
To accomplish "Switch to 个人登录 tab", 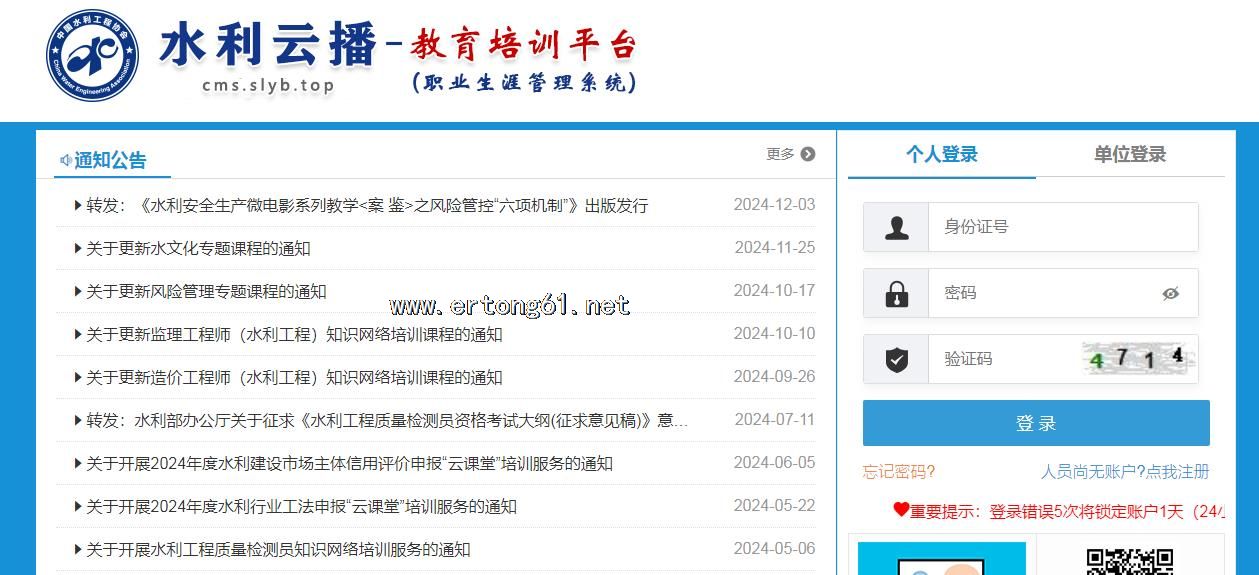I will pyautogui.click(x=941, y=154).
